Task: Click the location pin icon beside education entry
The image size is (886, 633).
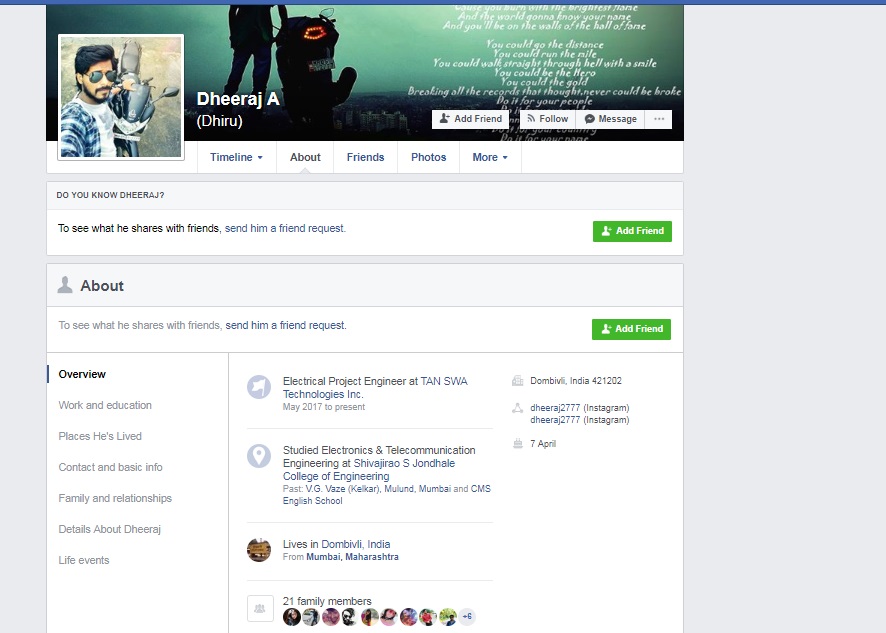Action: pos(259,456)
